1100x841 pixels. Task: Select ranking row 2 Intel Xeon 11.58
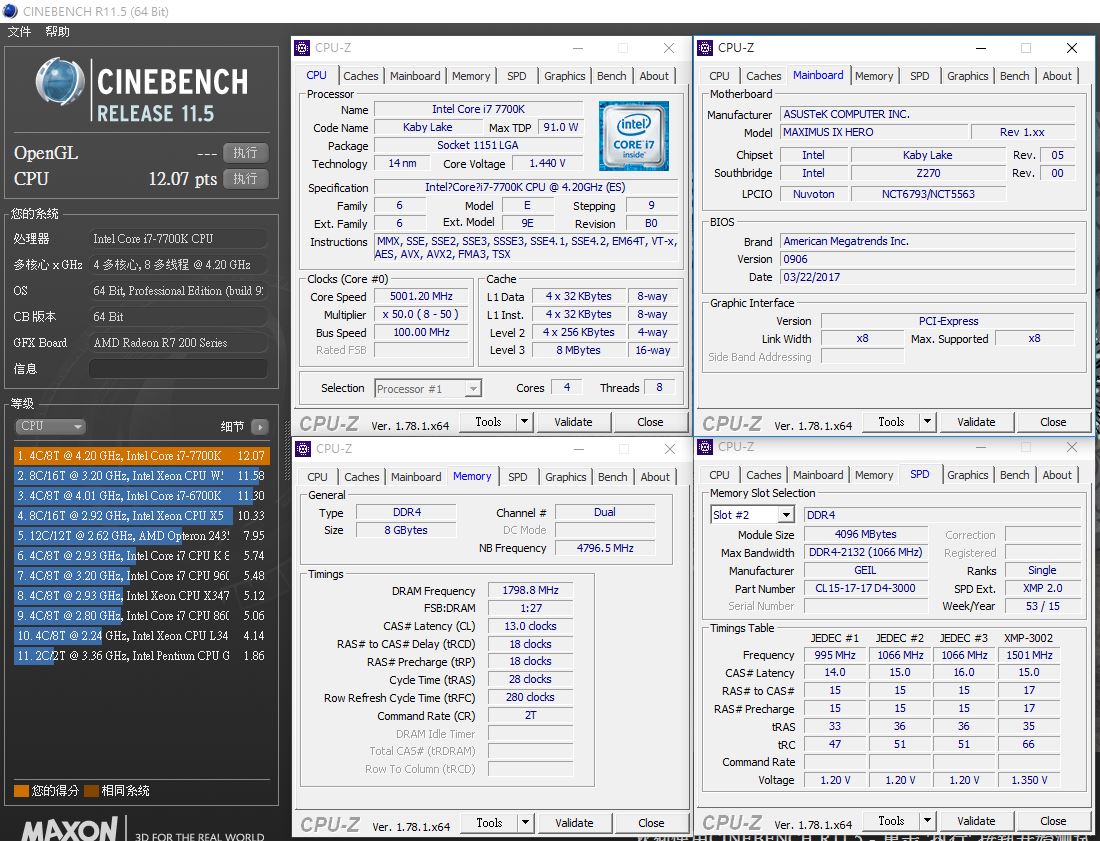142,476
